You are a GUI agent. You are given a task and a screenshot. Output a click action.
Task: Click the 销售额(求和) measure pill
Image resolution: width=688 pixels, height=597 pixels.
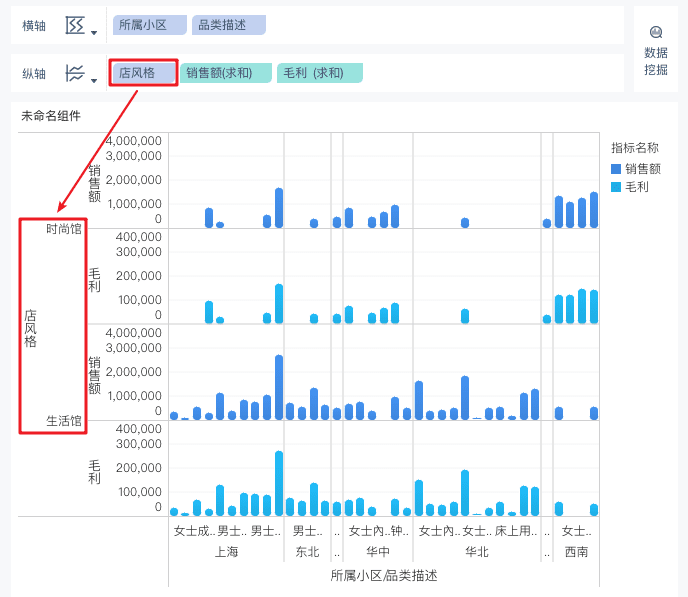(x=226, y=73)
